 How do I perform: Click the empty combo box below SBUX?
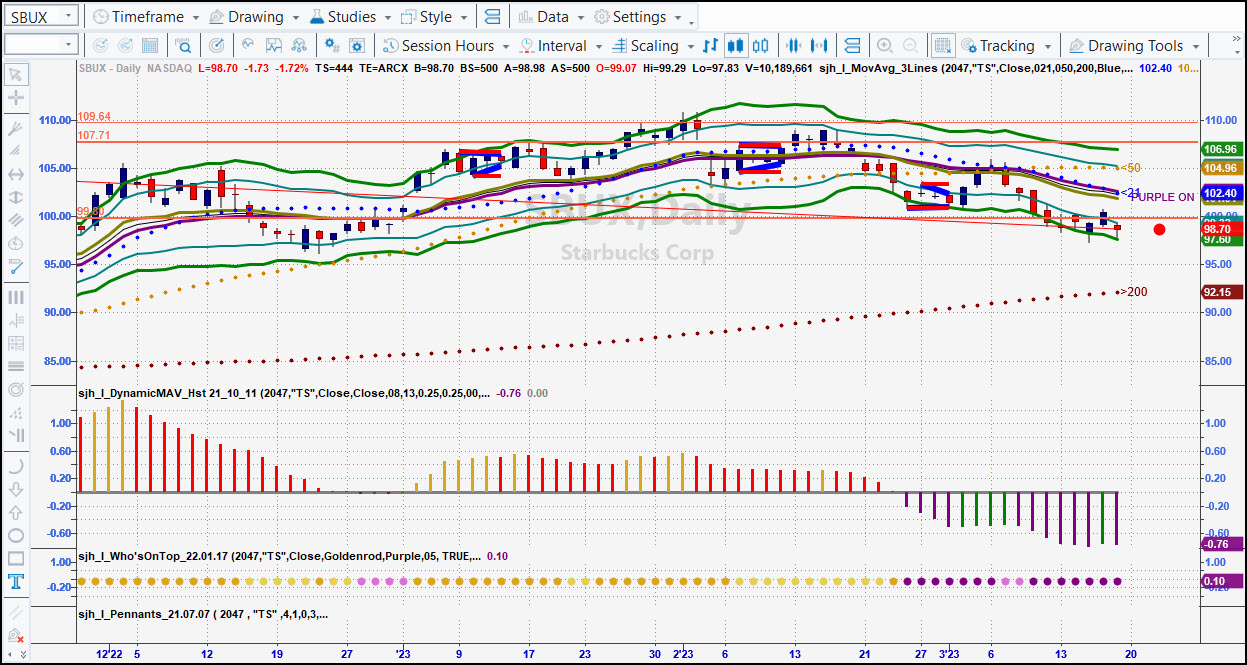40,45
